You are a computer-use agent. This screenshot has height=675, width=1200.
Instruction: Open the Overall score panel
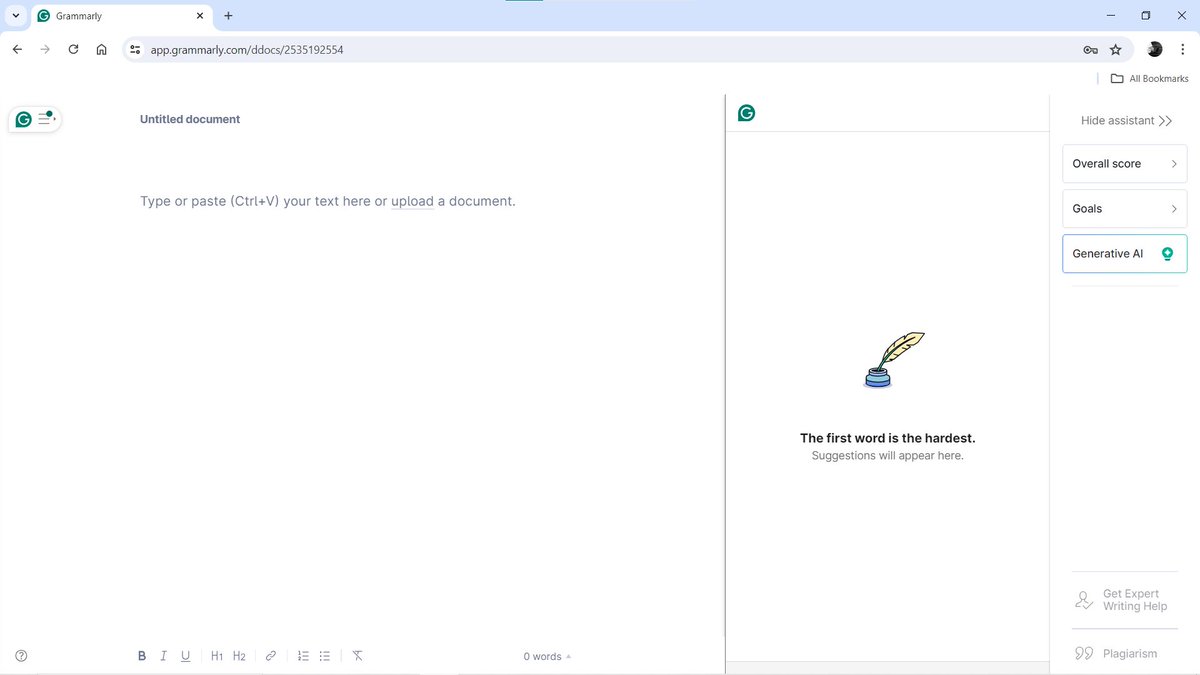[1125, 164]
